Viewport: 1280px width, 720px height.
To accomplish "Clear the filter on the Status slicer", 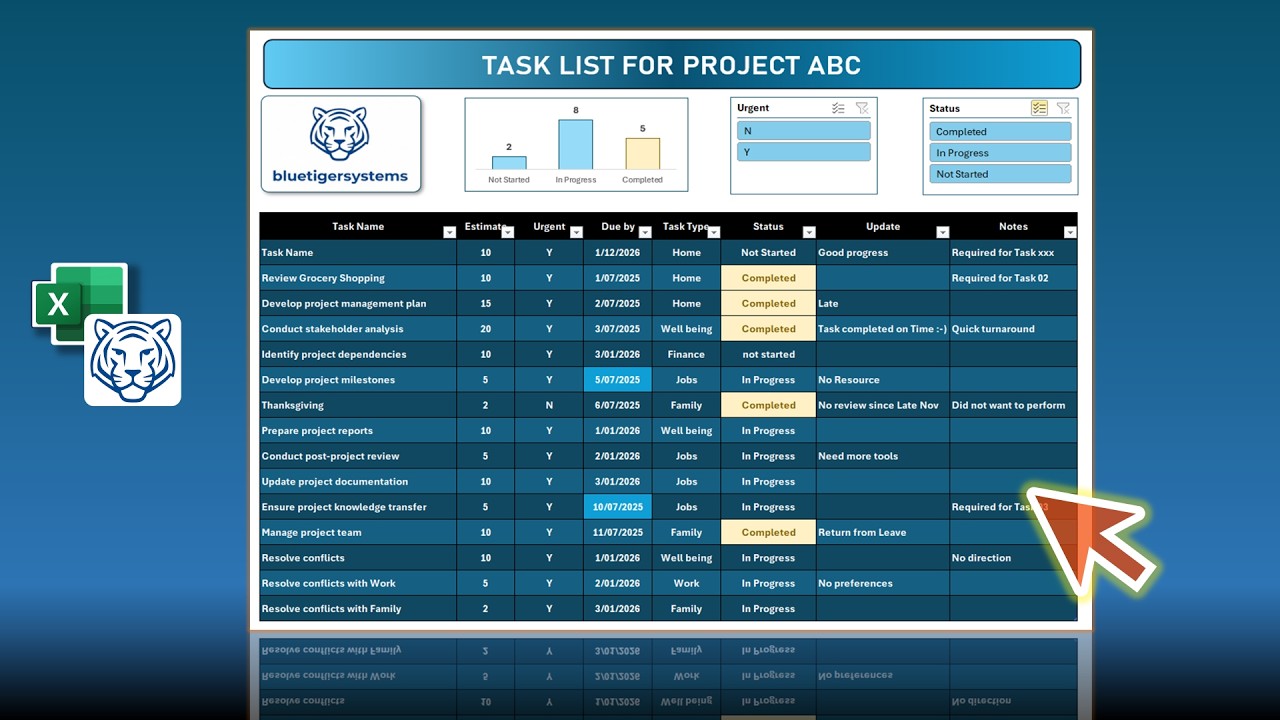I will tap(1063, 108).
